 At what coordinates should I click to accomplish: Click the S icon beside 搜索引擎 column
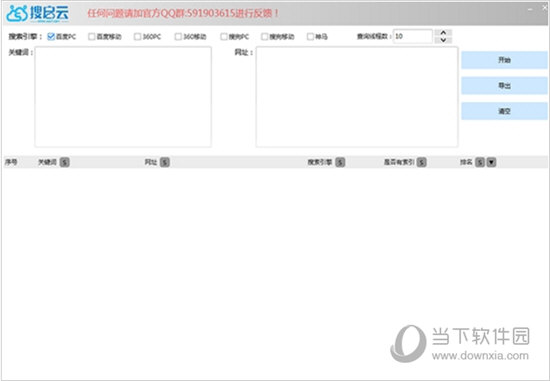(340, 162)
